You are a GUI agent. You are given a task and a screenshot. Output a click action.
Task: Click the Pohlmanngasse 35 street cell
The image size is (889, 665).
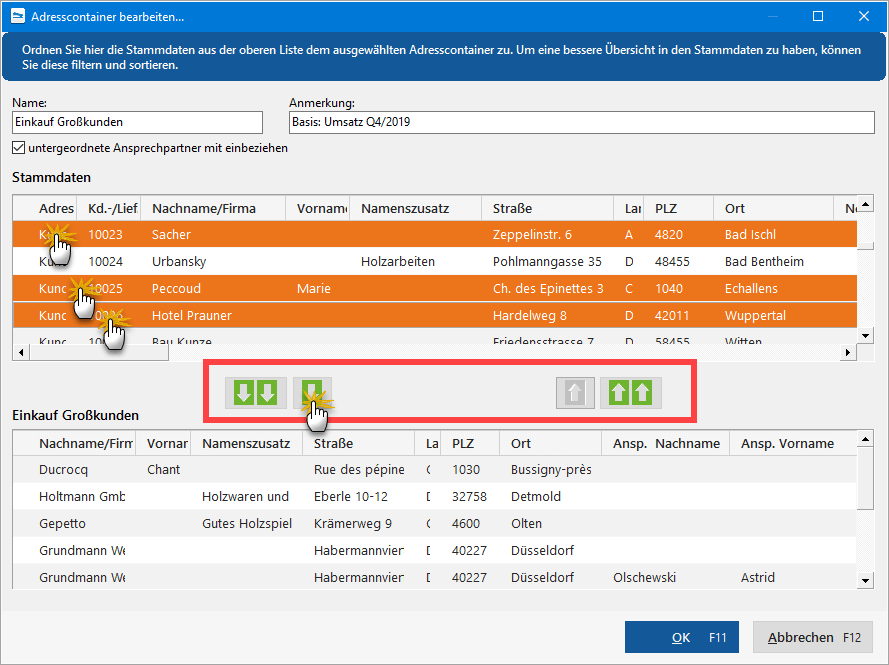pos(547,261)
